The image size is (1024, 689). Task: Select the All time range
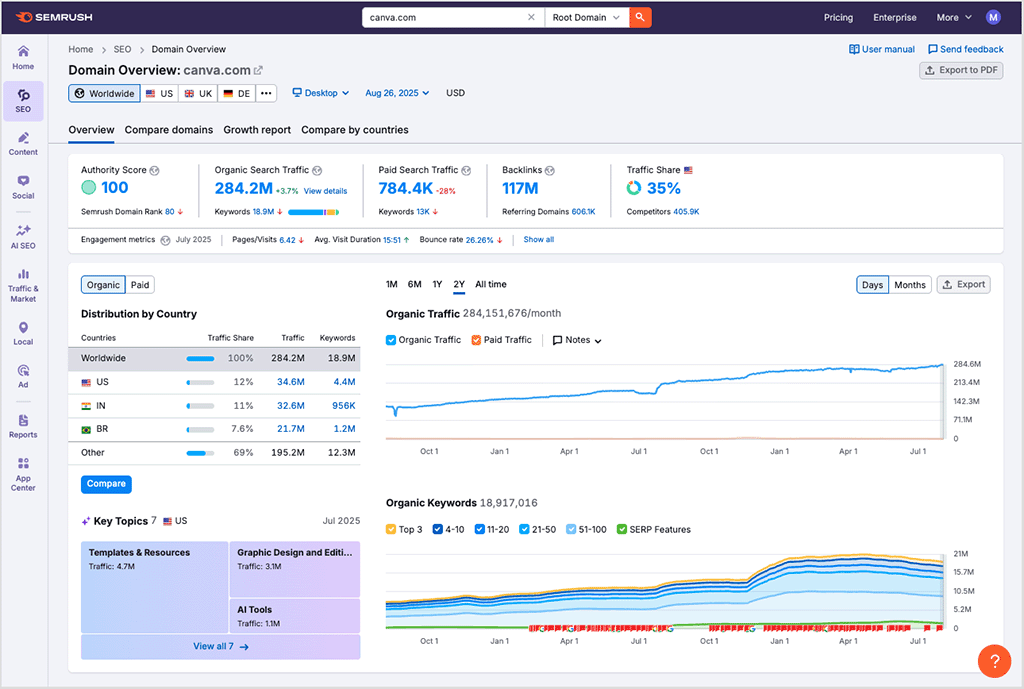coord(490,285)
